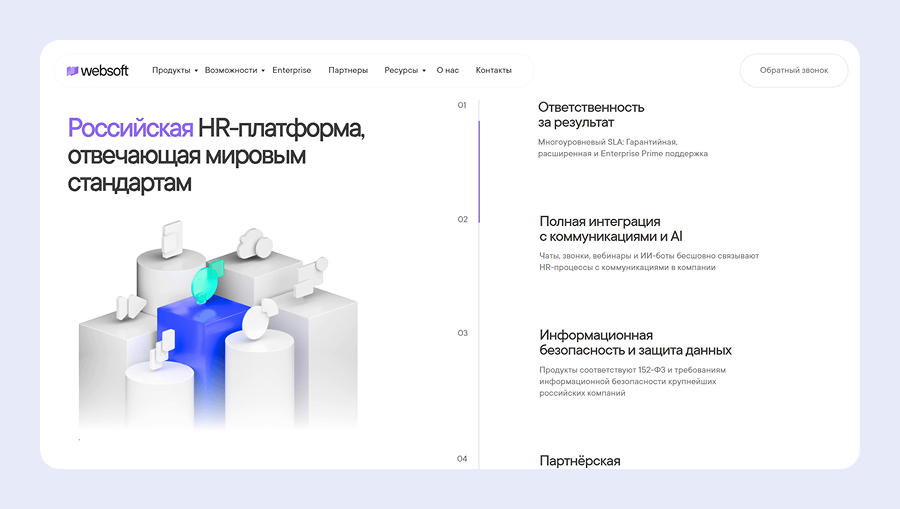Click the 02 step marker
The height and width of the screenshot is (509, 900).
[x=462, y=219]
